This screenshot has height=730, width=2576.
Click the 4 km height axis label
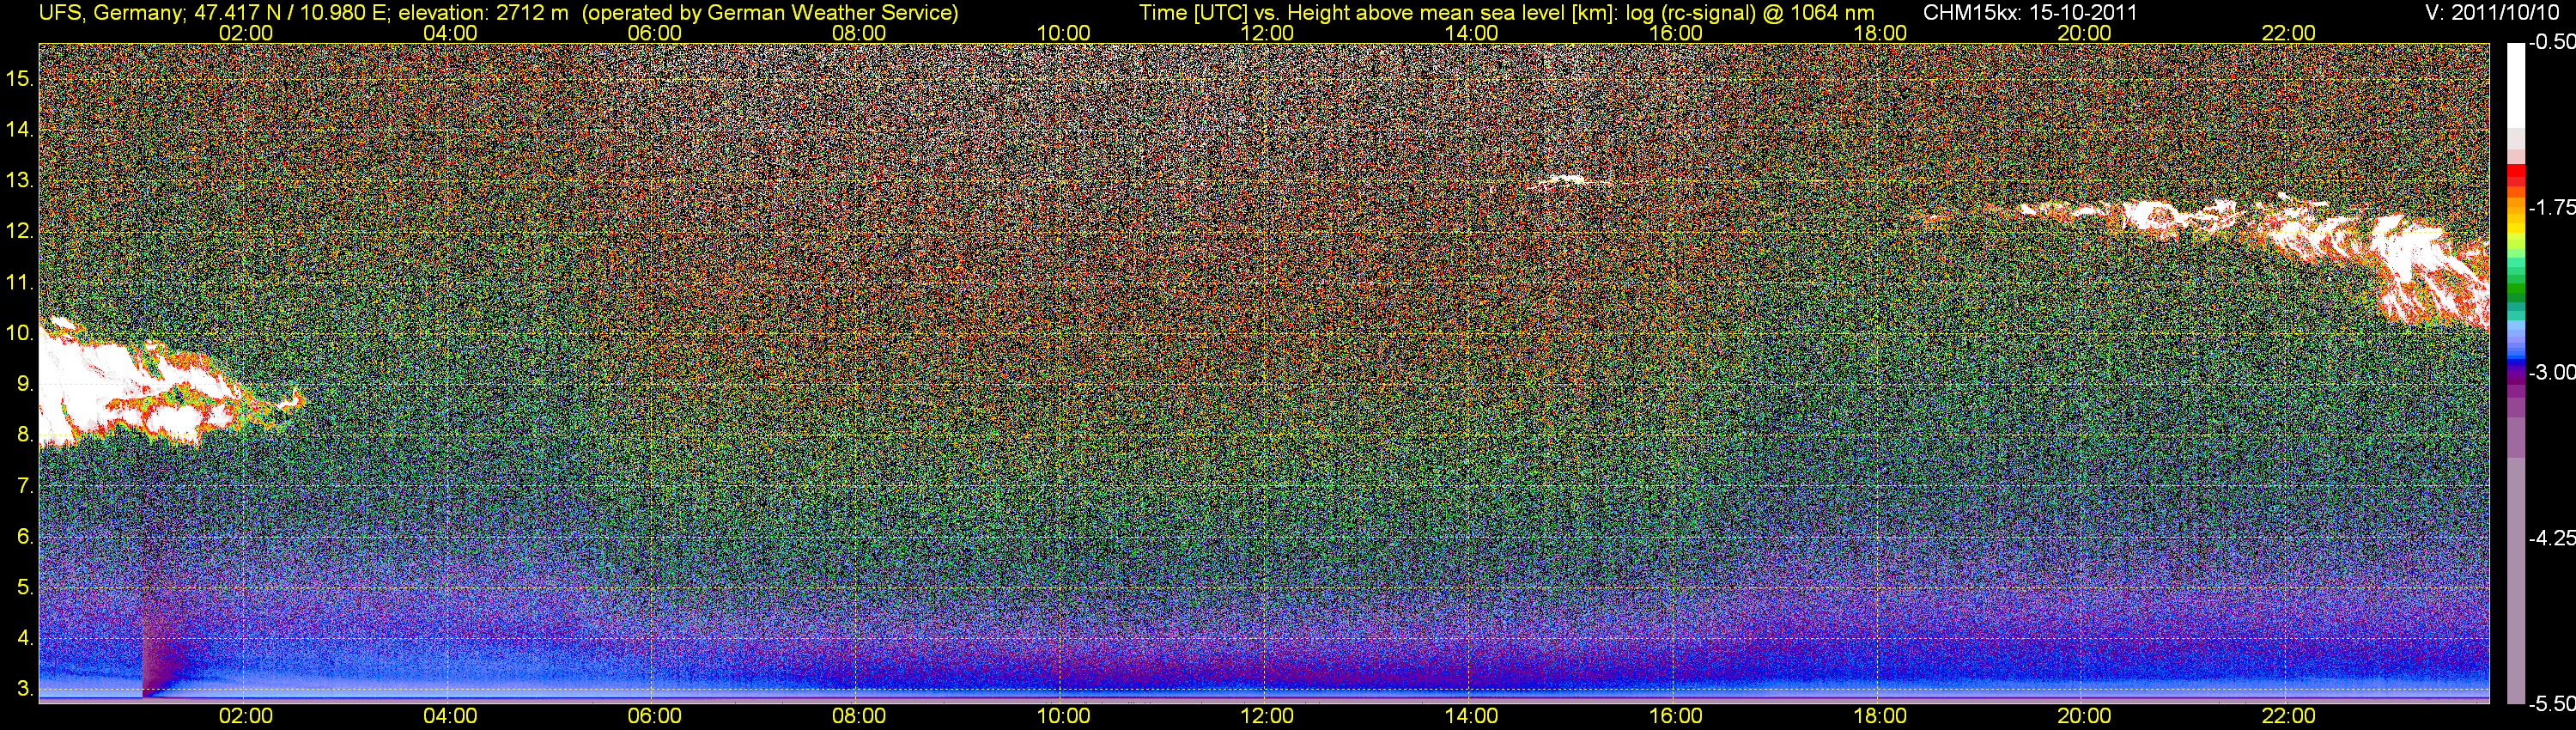coord(25,638)
